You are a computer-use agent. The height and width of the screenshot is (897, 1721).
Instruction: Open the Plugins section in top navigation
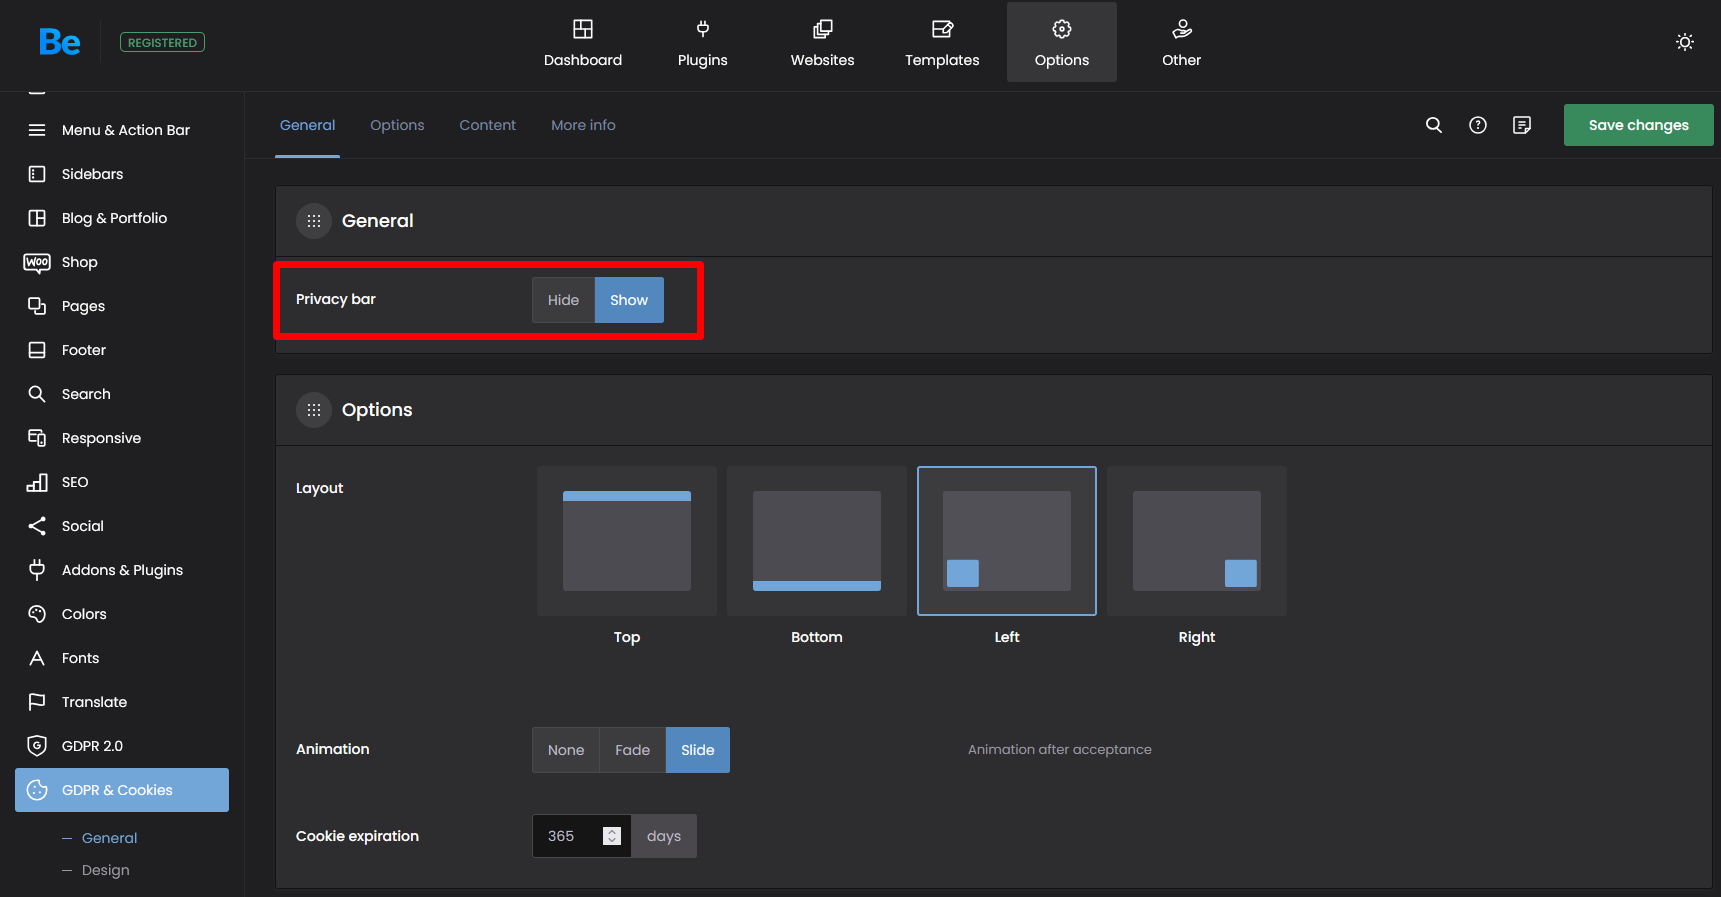click(x=702, y=43)
